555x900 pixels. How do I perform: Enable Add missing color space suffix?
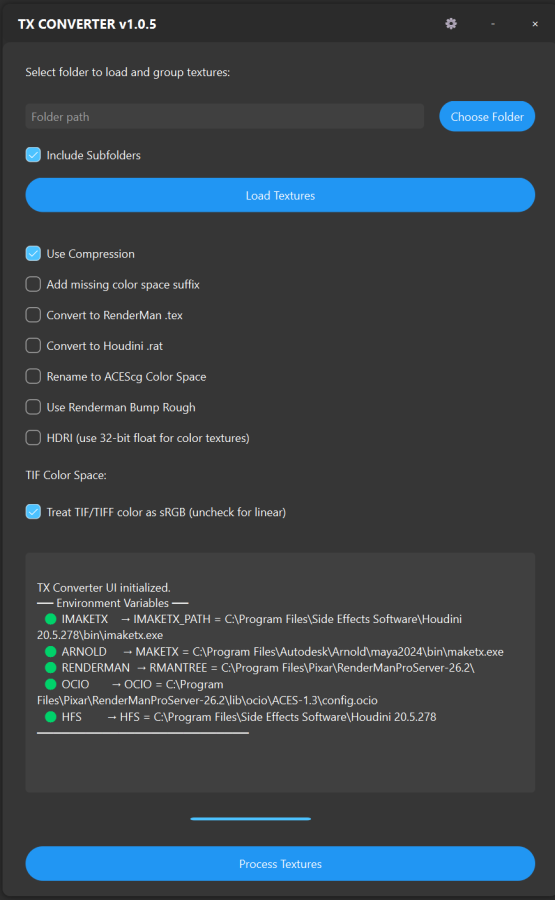(x=33, y=284)
